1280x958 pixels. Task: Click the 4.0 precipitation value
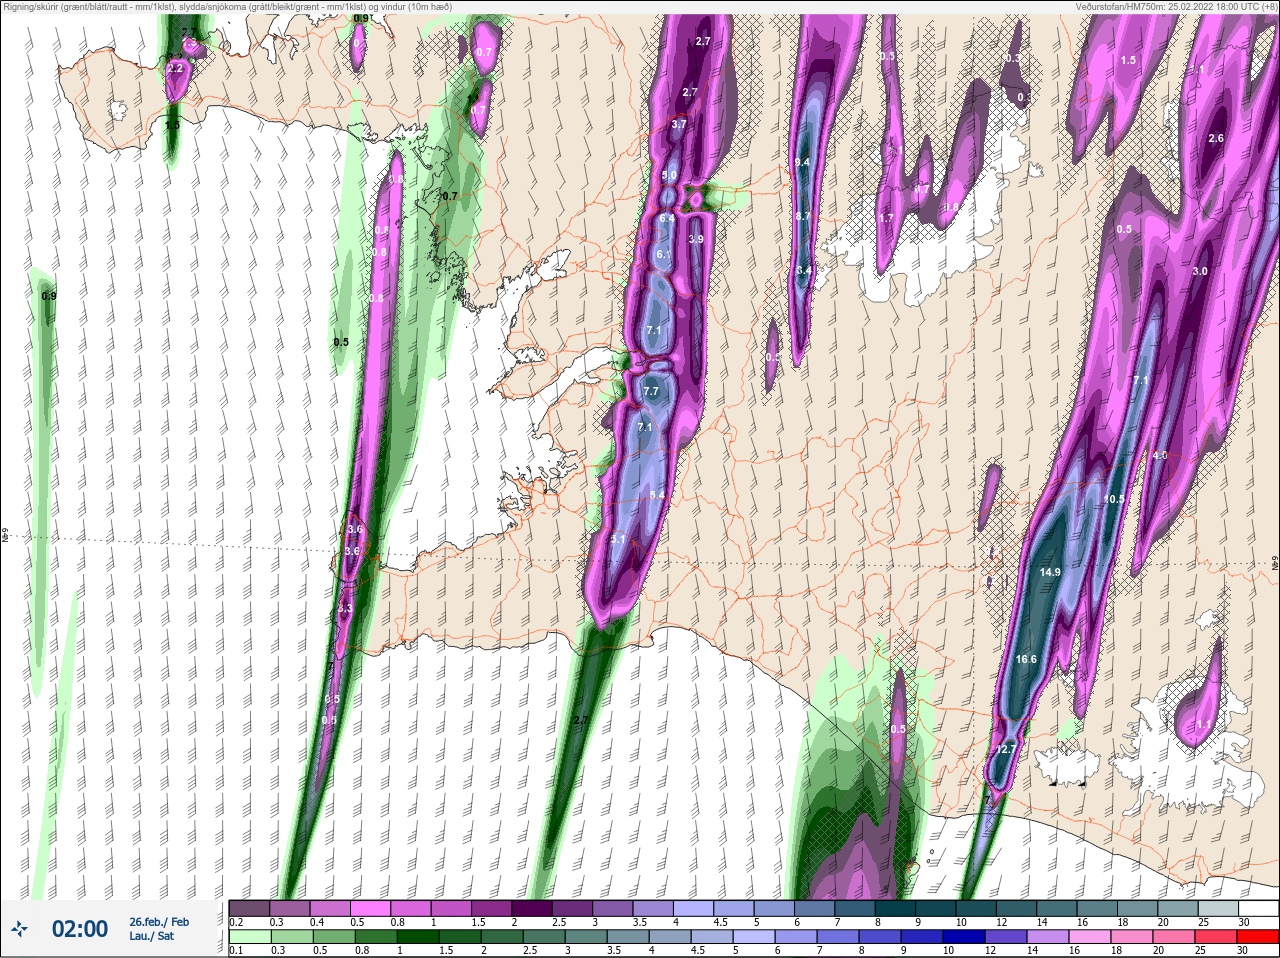1160,455
